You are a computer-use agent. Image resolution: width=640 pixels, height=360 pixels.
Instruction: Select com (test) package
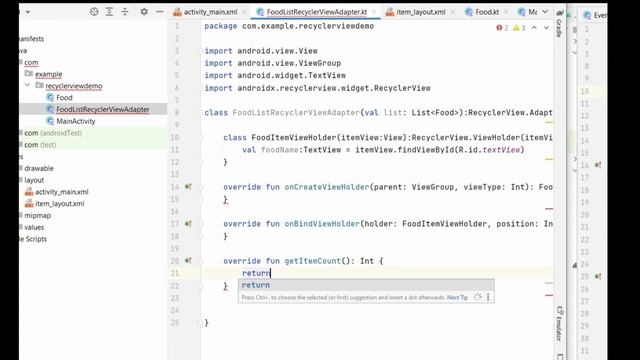[x=40, y=145]
